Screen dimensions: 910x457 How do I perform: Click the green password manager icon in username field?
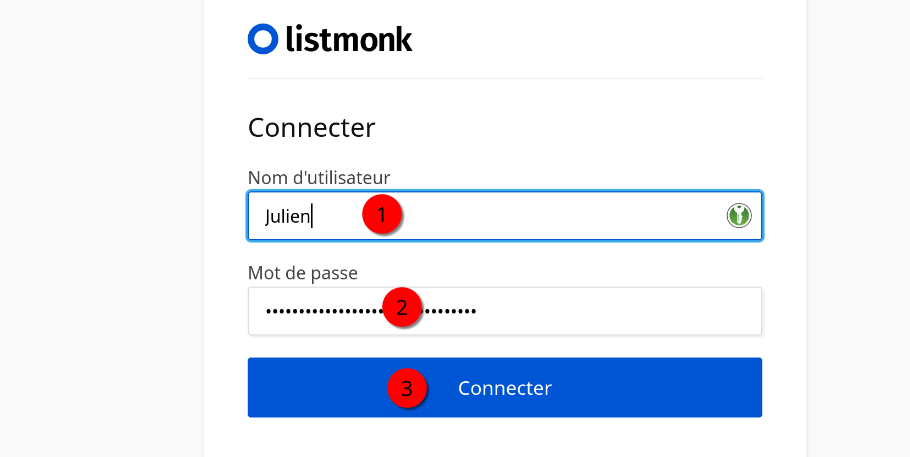coord(739,215)
